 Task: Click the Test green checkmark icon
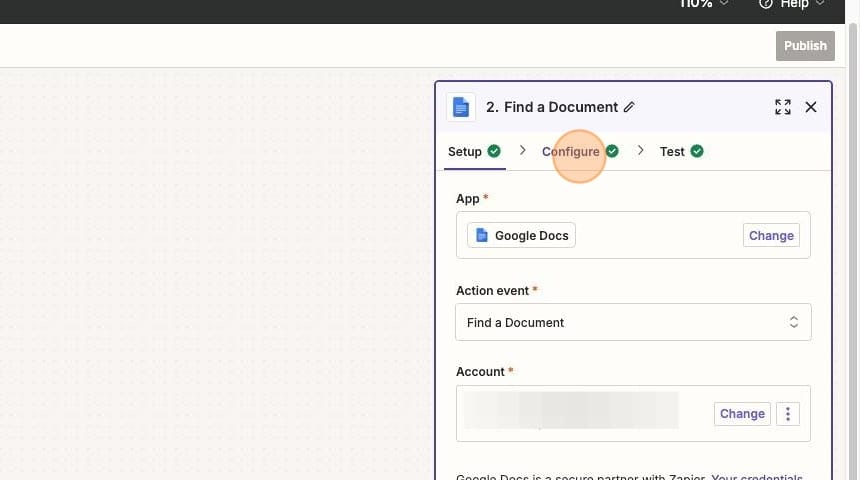697,151
